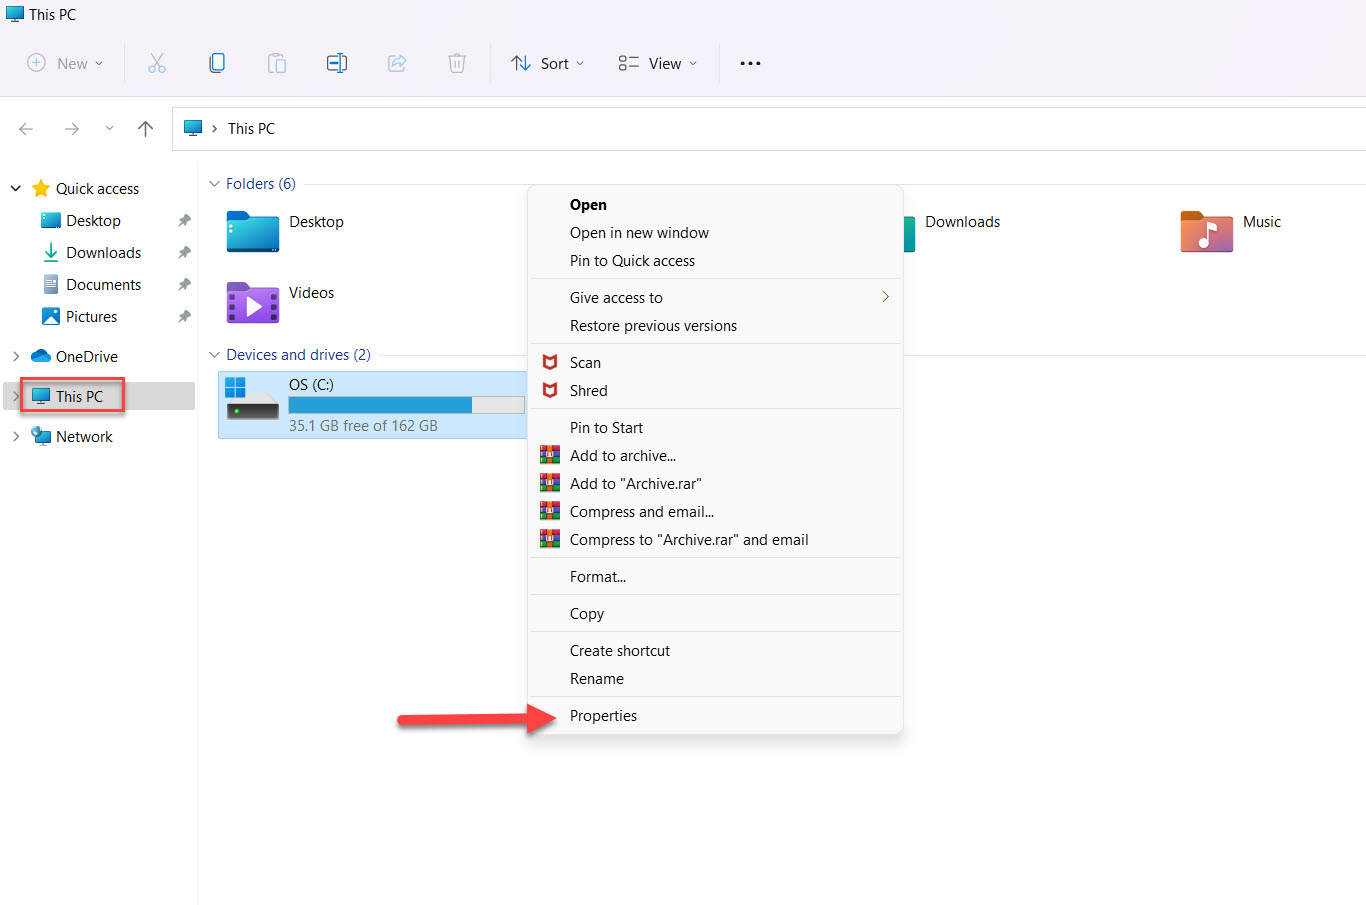Click the Delete trash icon

point(457,63)
